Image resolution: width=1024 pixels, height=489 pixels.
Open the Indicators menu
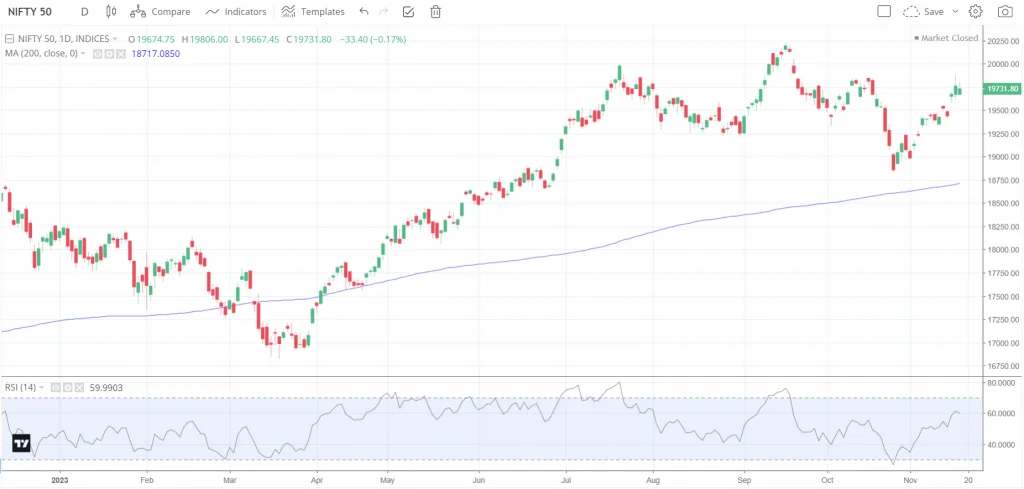coord(236,11)
